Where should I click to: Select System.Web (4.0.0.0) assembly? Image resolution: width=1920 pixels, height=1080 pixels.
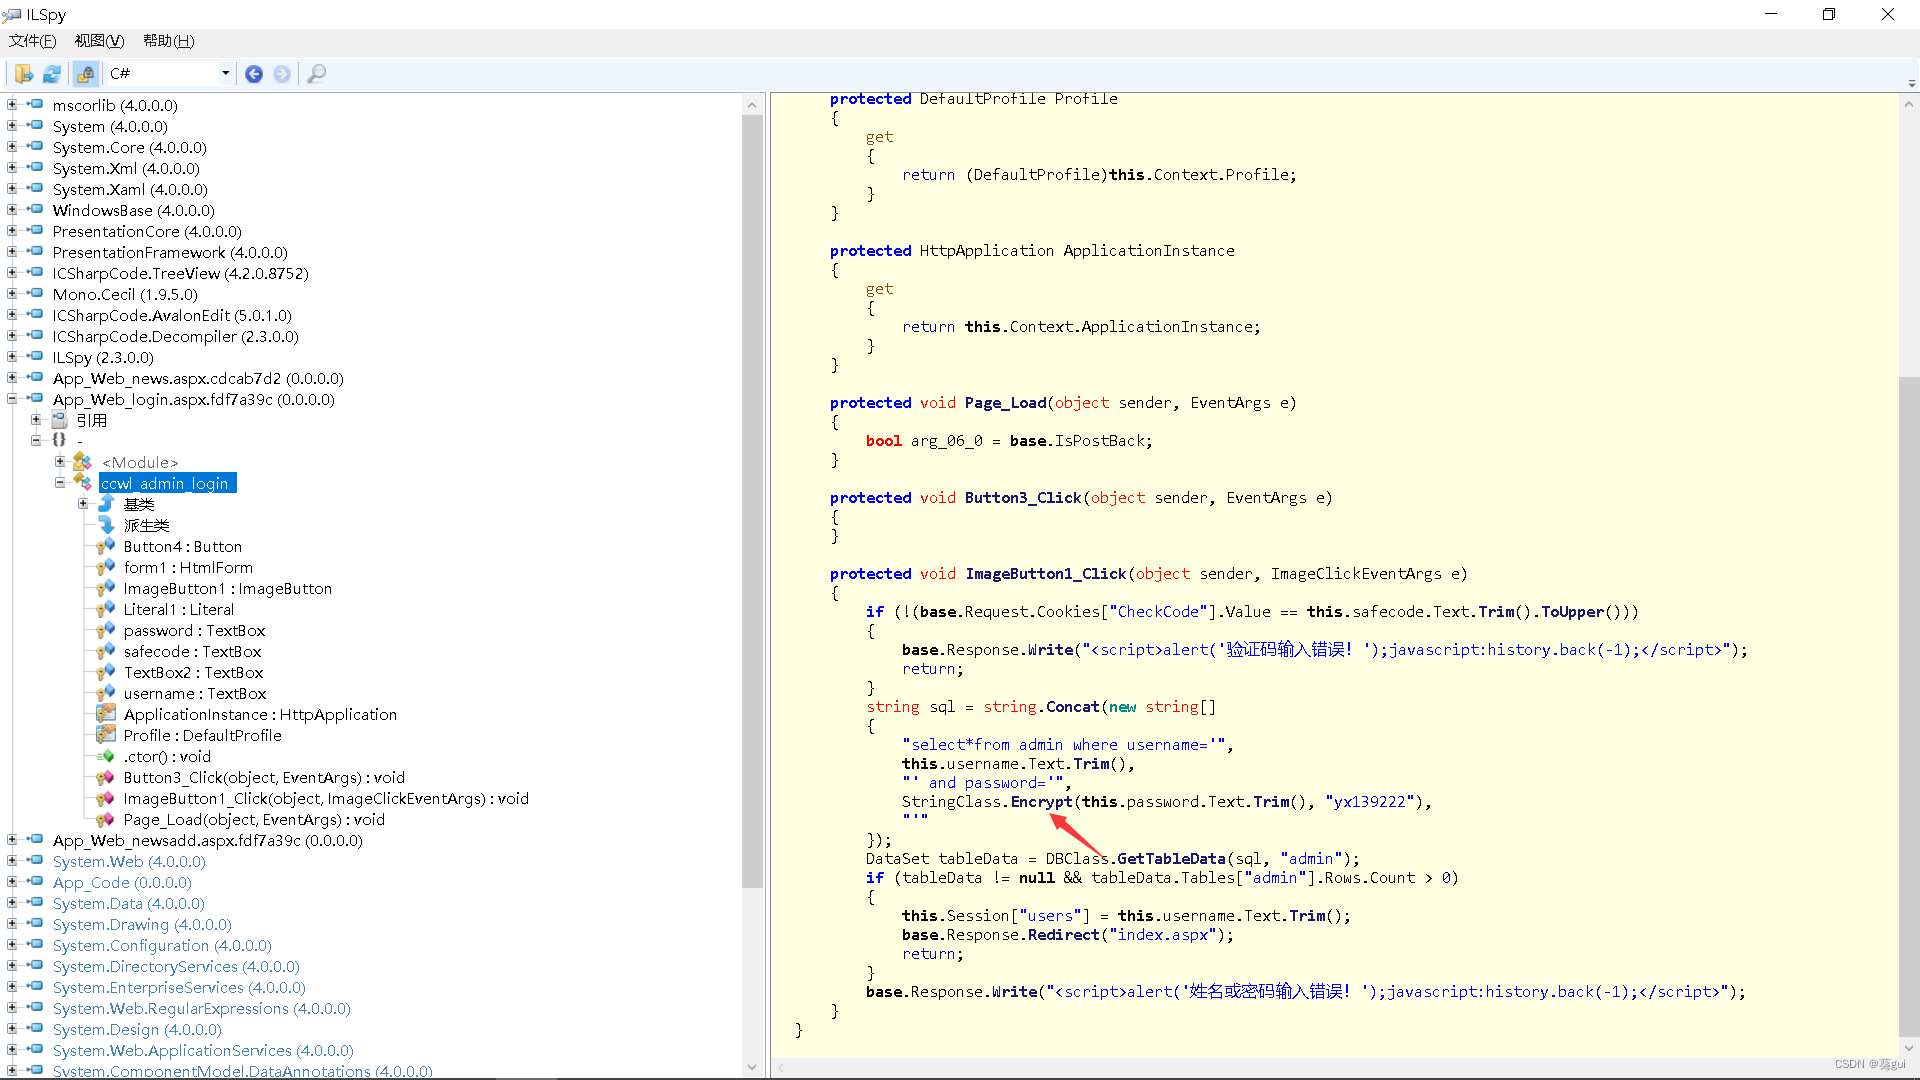coord(129,861)
